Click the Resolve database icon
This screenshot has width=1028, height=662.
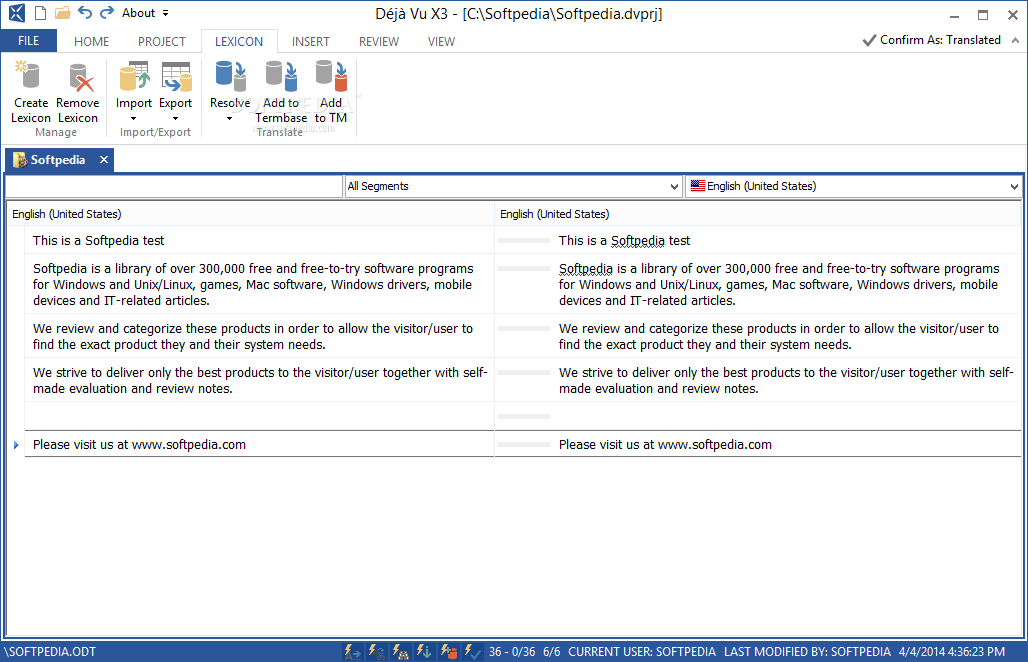tap(230, 76)
